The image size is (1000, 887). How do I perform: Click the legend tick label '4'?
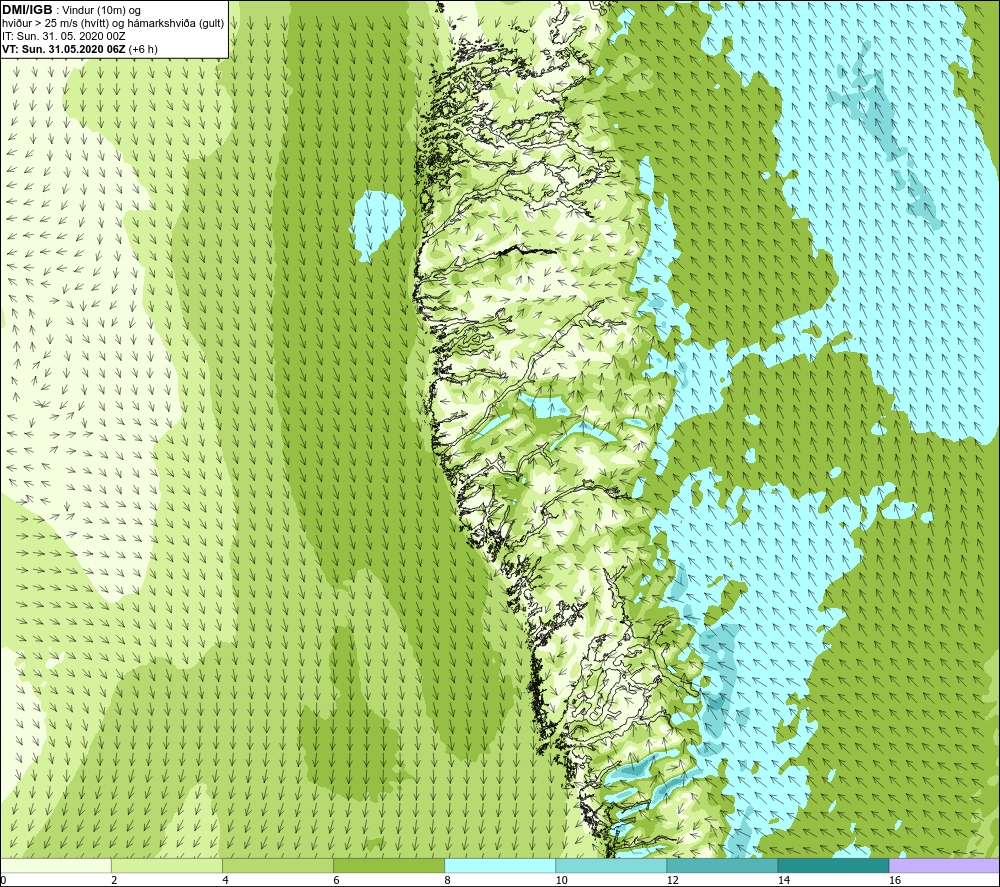(x=225, y=880)
